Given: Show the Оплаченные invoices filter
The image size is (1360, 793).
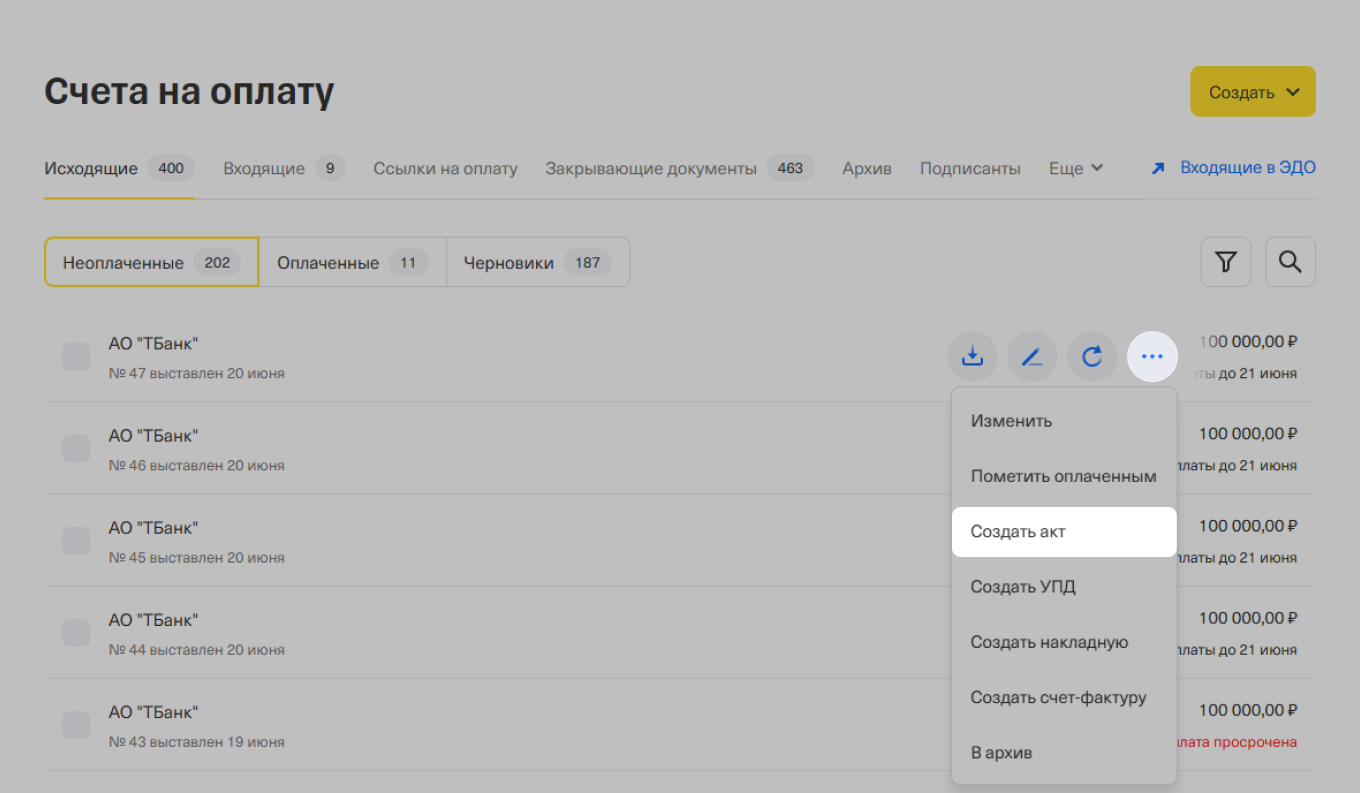Looking at the screenshot, I should tap(328, 263).
